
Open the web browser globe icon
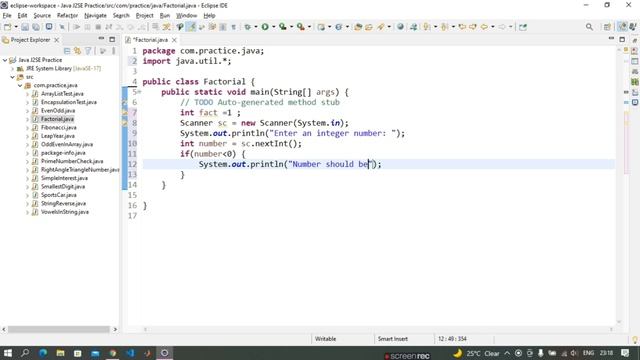[x=400, y=27]
